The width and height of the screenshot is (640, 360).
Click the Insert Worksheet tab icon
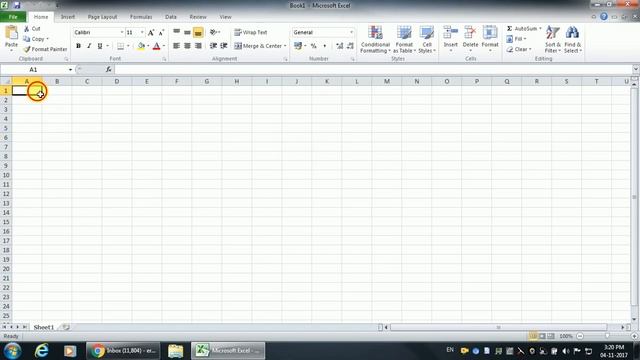66,327
